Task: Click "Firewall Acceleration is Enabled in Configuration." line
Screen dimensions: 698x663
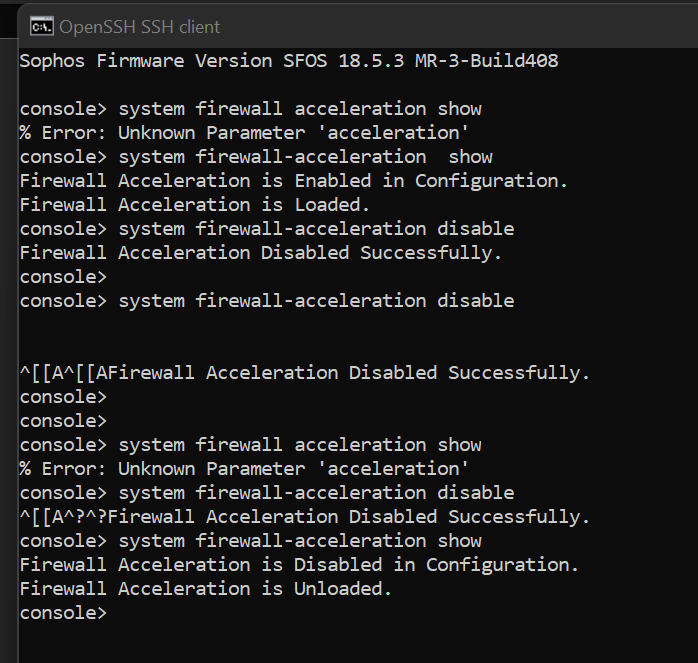Action: [294, 180]
